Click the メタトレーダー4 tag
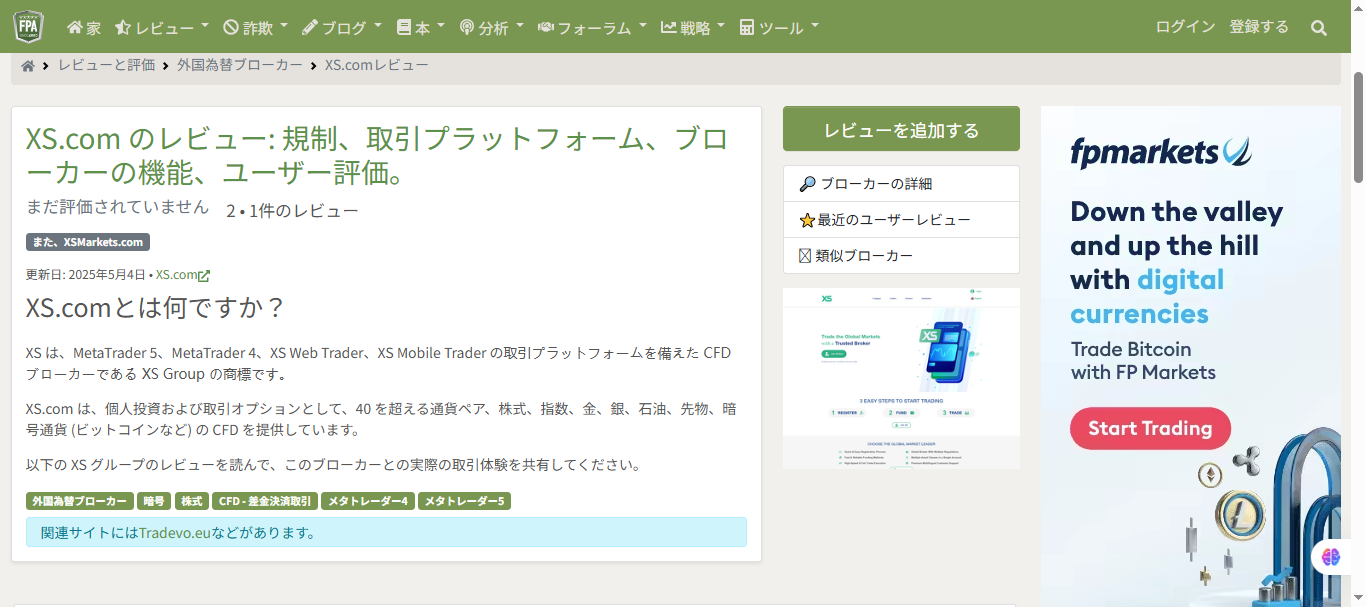The height and width of the screenshot is (607, 1366). [367, 501]
